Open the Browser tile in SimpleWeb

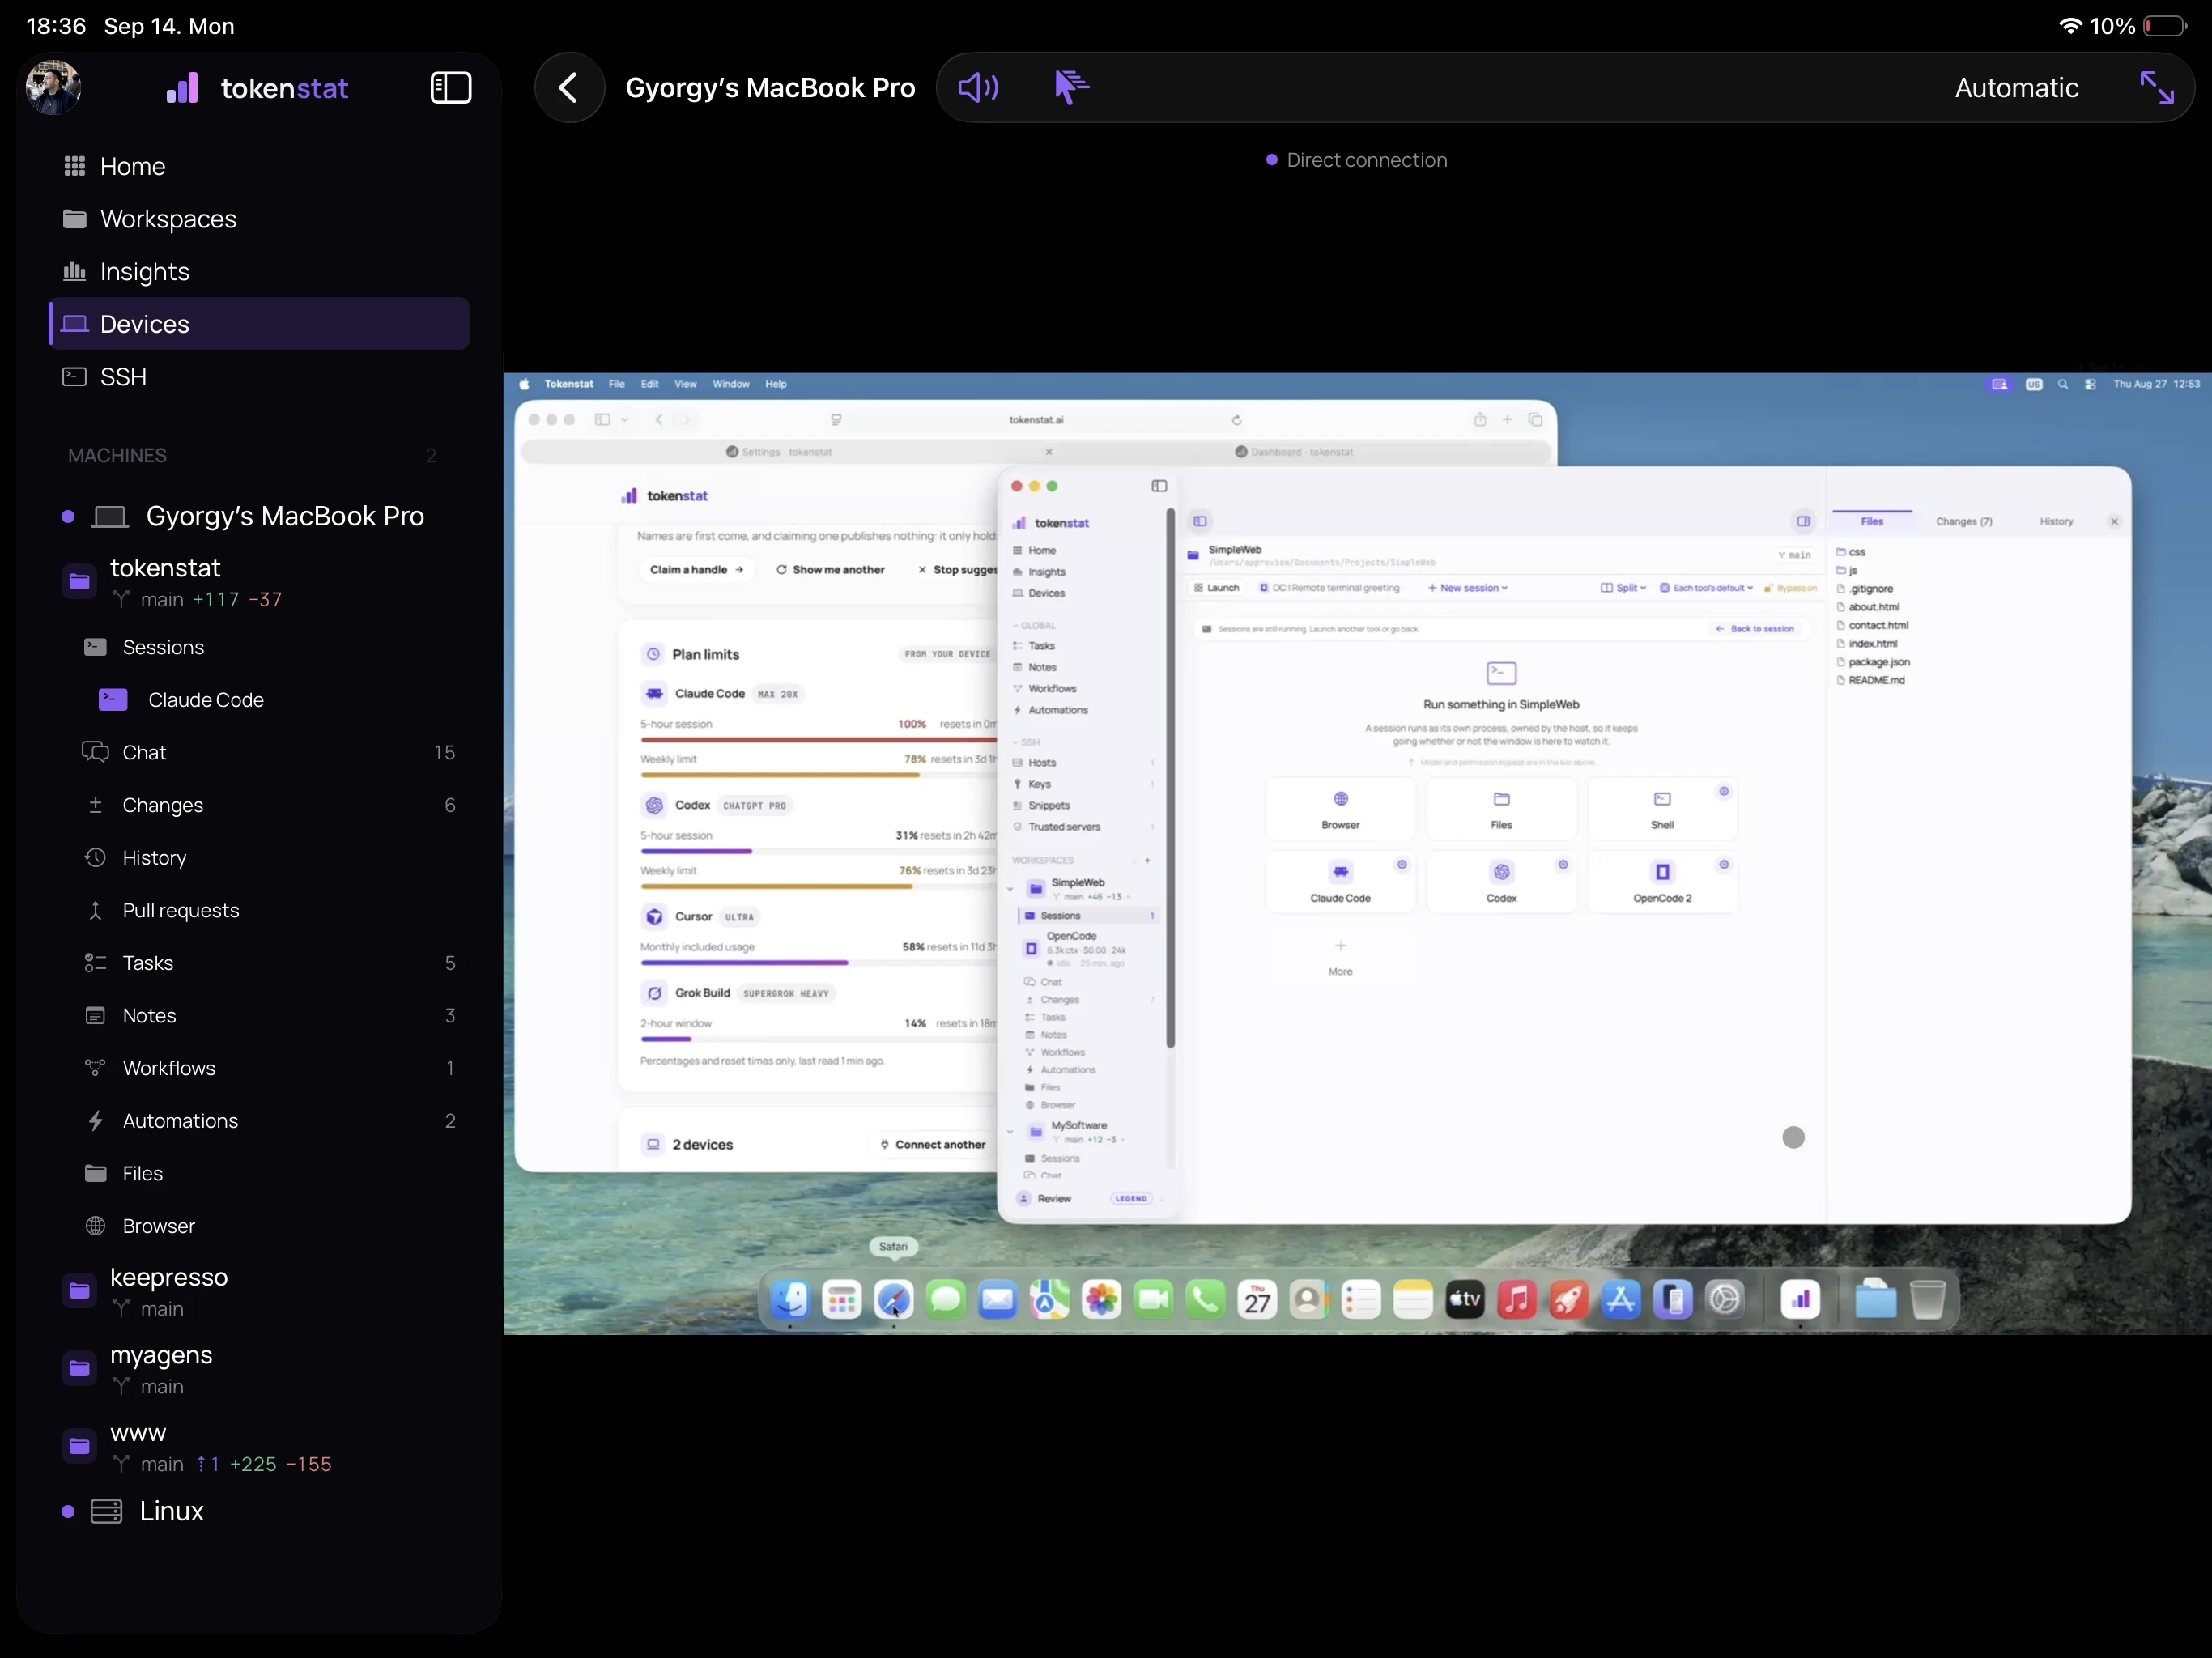[1340, 808]
